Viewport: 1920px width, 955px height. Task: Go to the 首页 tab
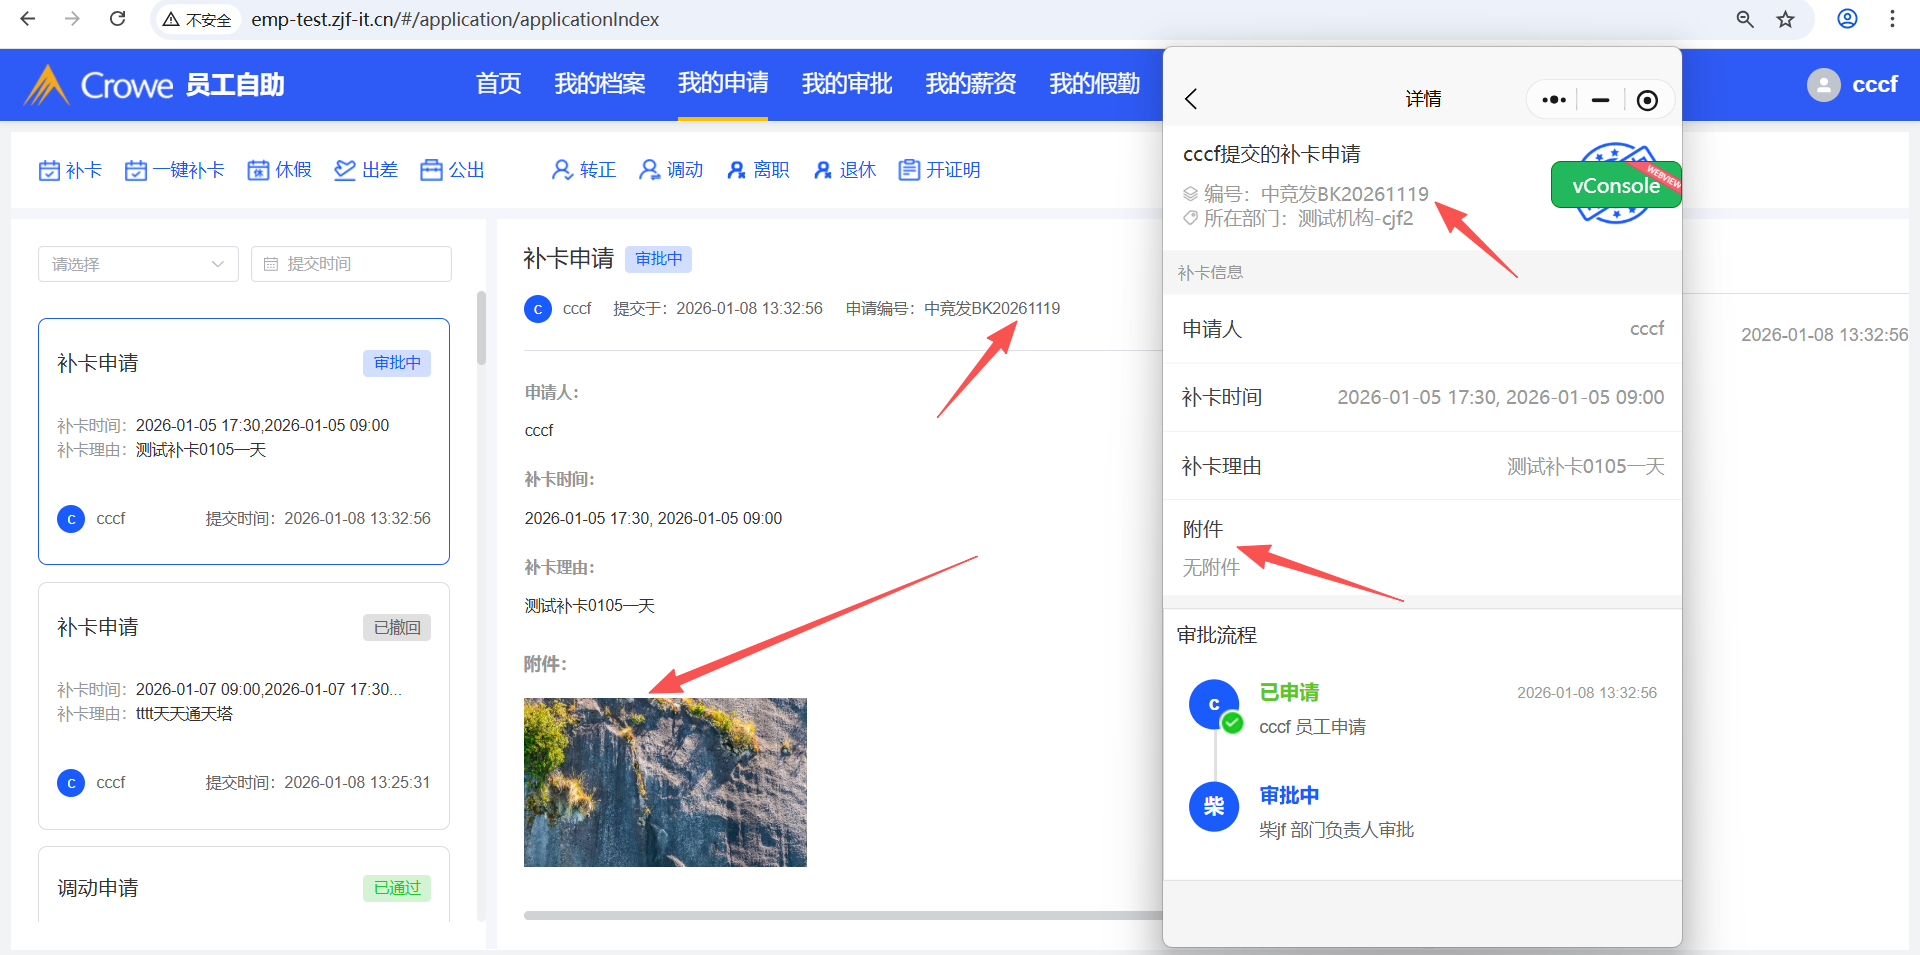point(499,84)
